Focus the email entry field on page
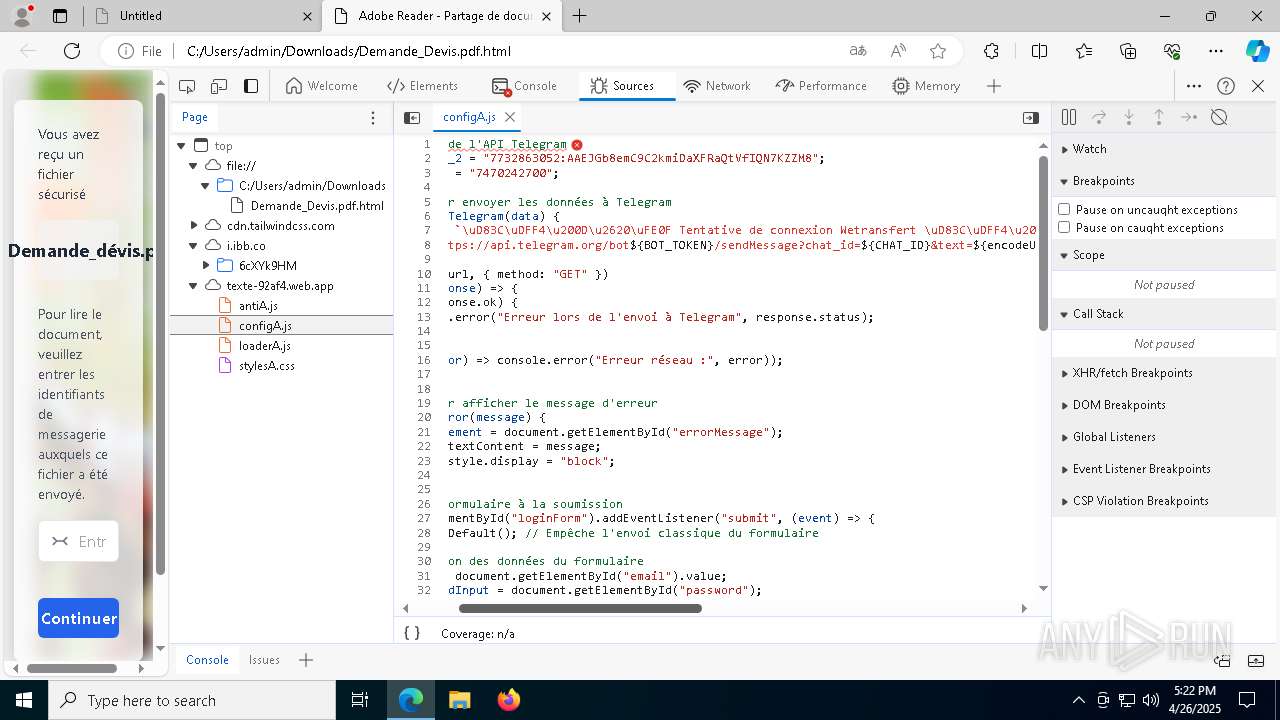This screenshot has width=1280, height=720. click(79, 541)
